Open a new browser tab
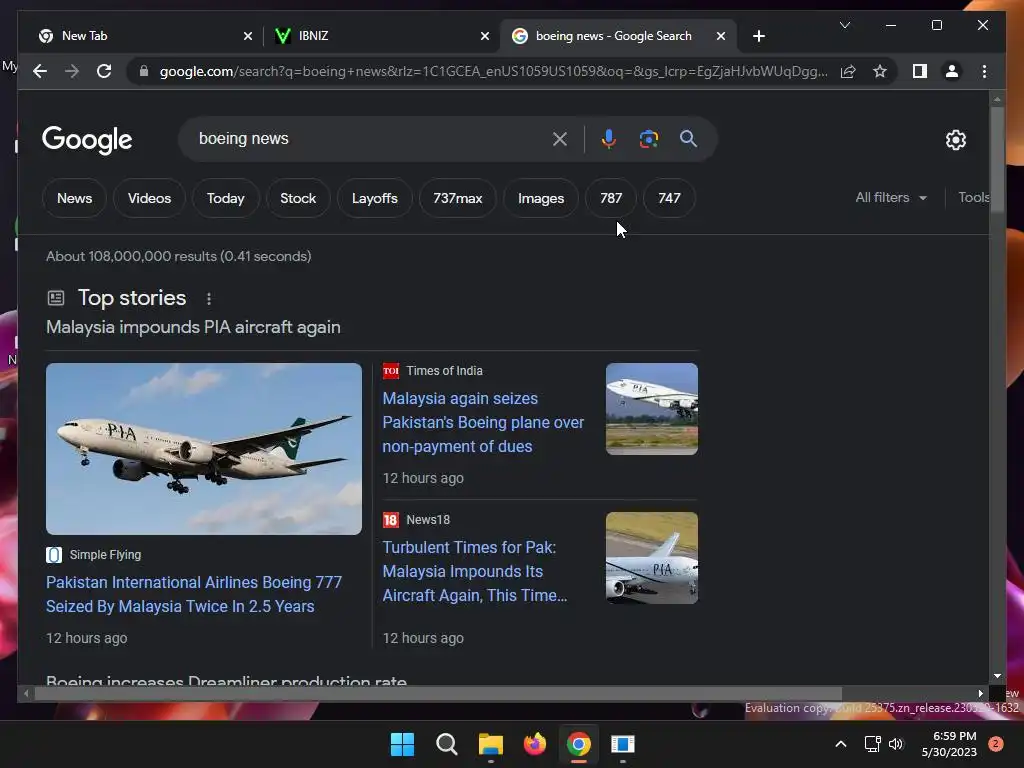 758,36
